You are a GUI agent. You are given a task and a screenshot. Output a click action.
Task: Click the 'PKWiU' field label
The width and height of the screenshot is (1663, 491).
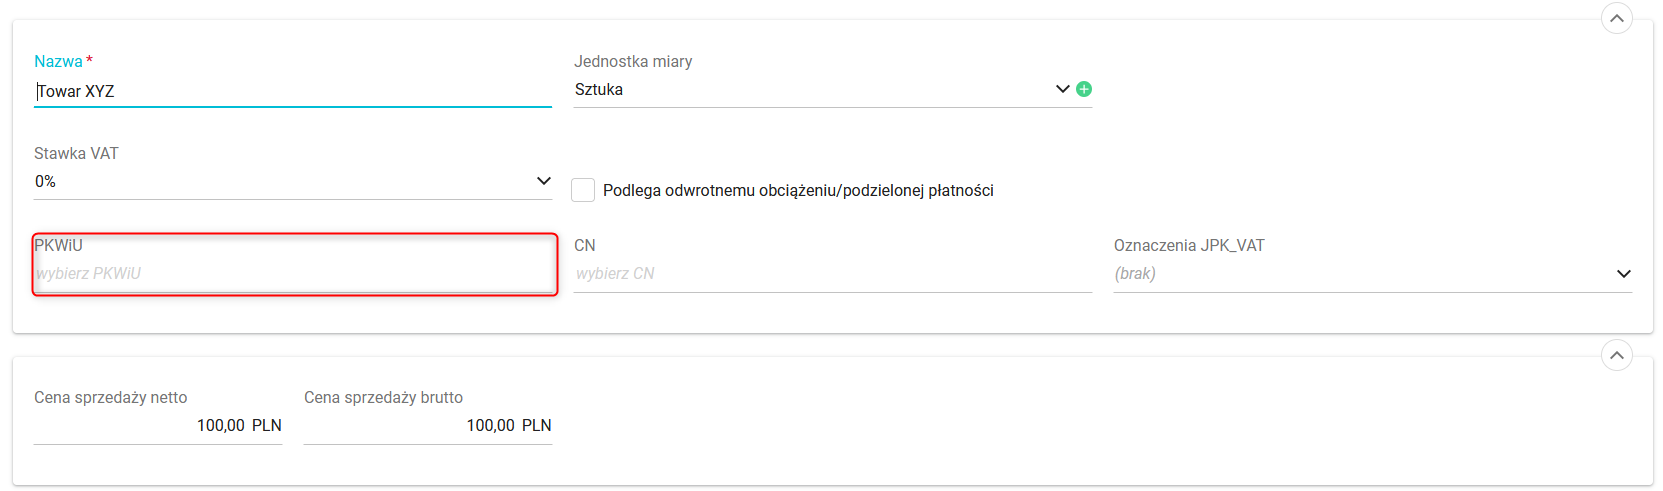click(58, 245)
